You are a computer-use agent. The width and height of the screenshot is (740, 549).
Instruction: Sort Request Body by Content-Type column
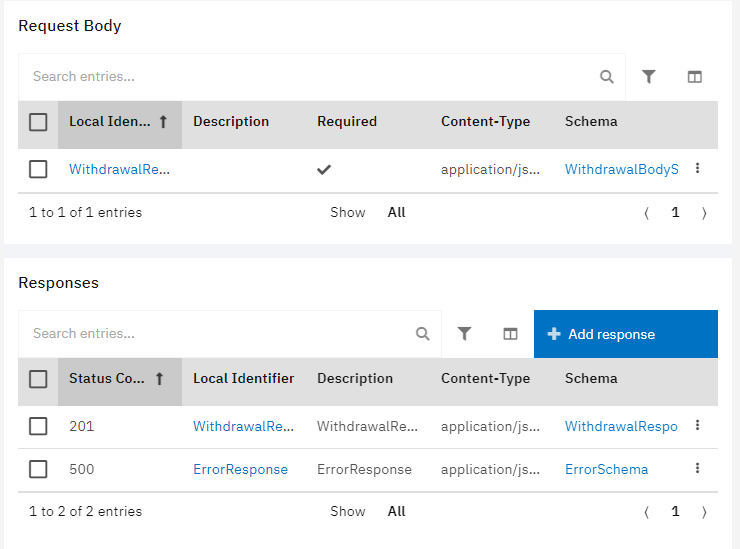(x=486, y=121)
